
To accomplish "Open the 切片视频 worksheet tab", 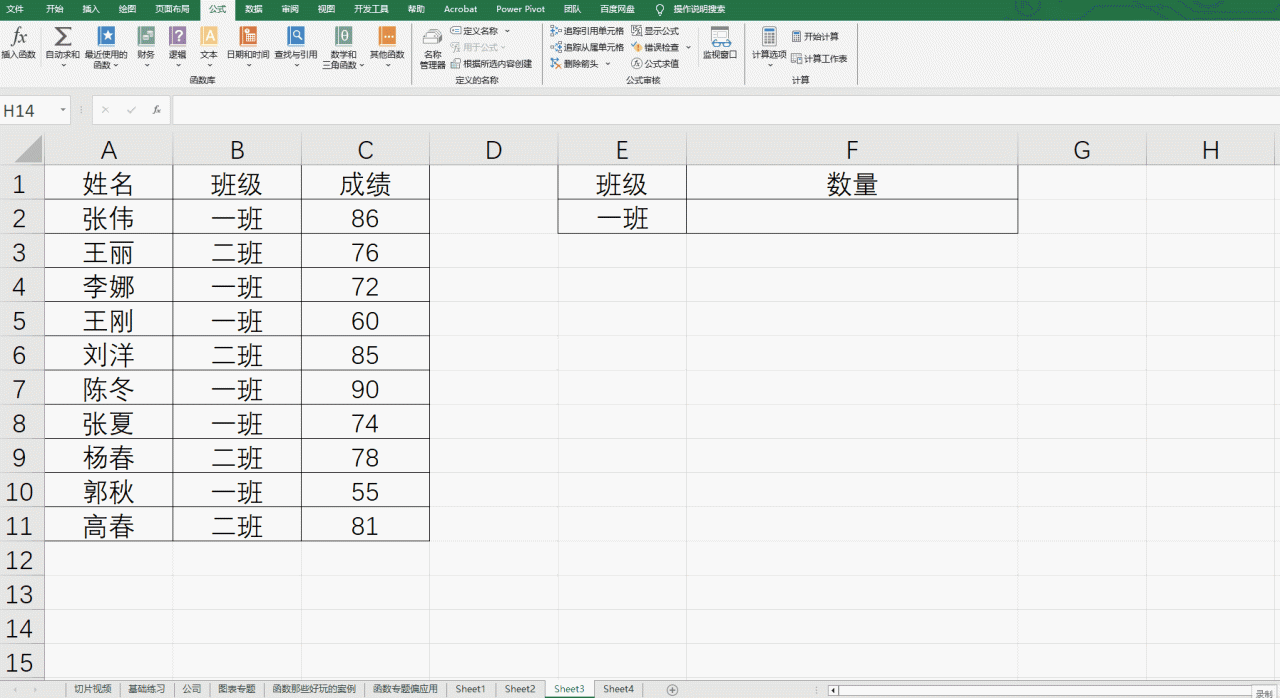I will 93,689.
